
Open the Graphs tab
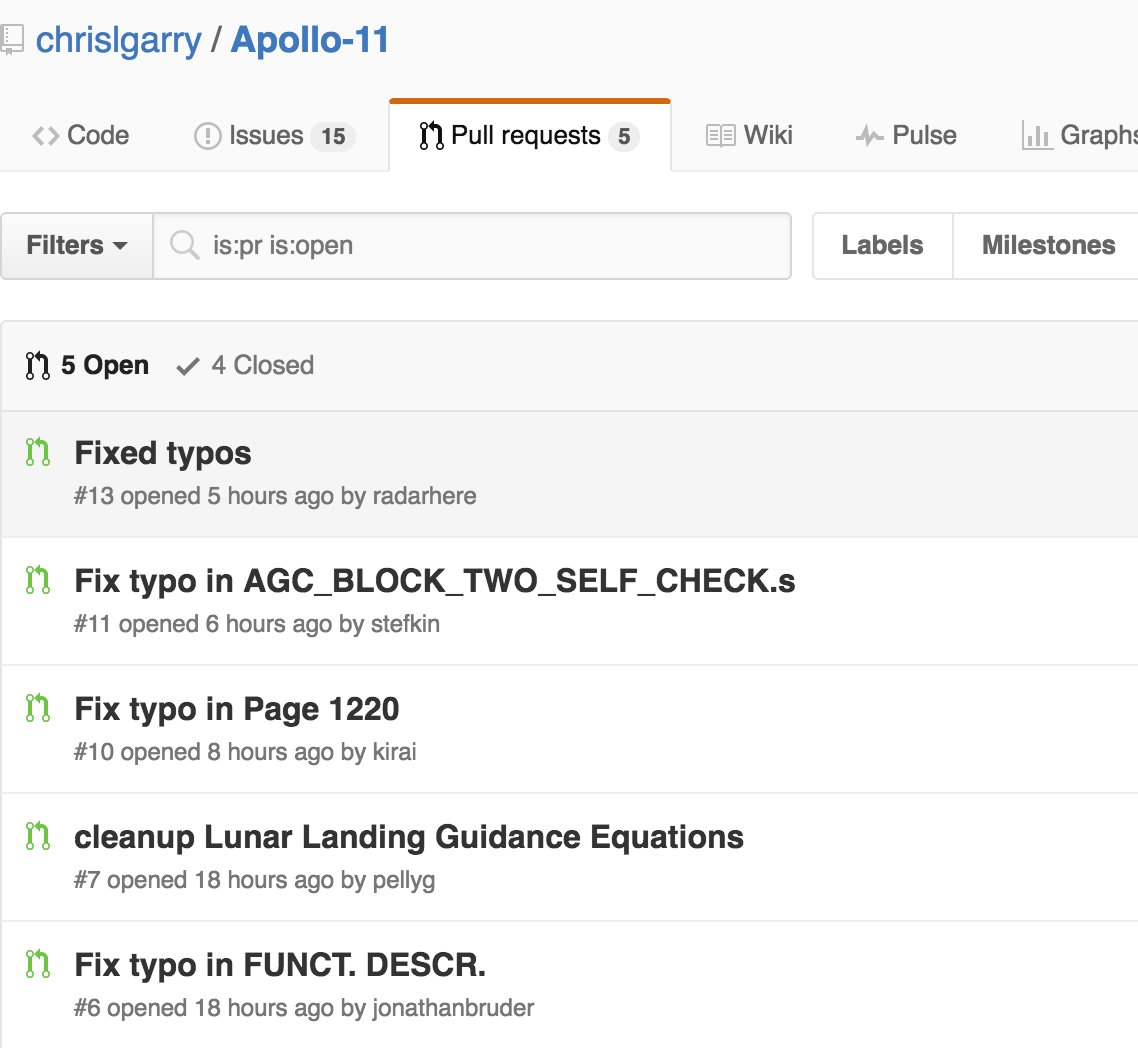(x=1079, y=136)
